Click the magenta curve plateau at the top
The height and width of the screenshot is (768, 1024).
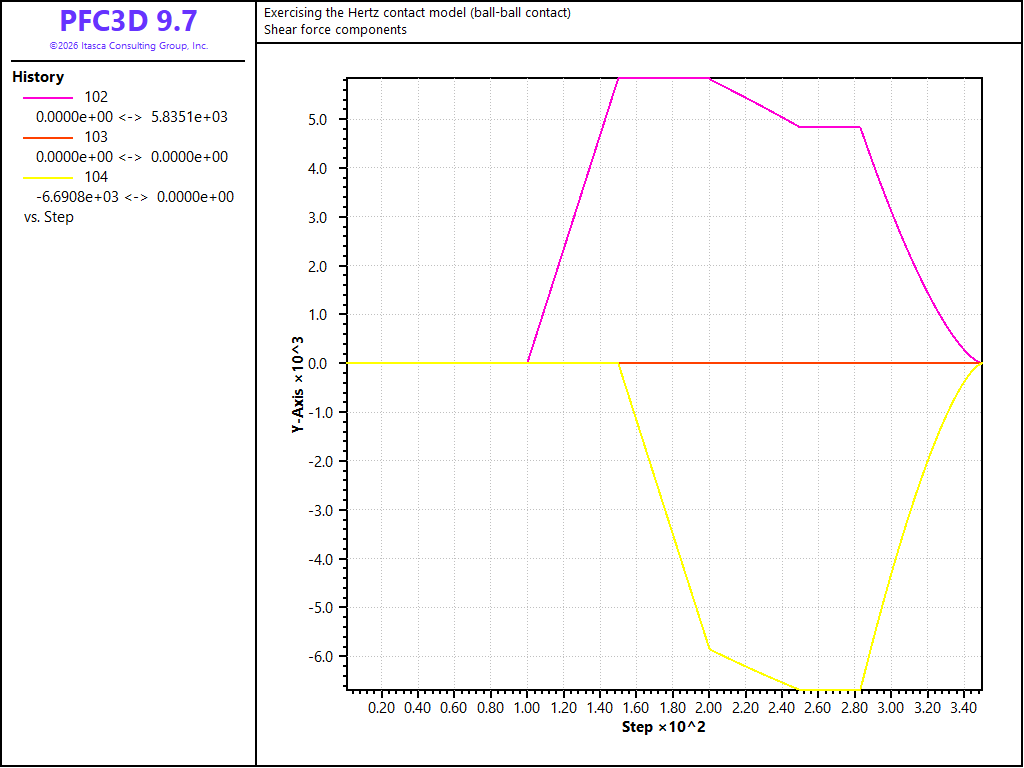click(664, 78)
